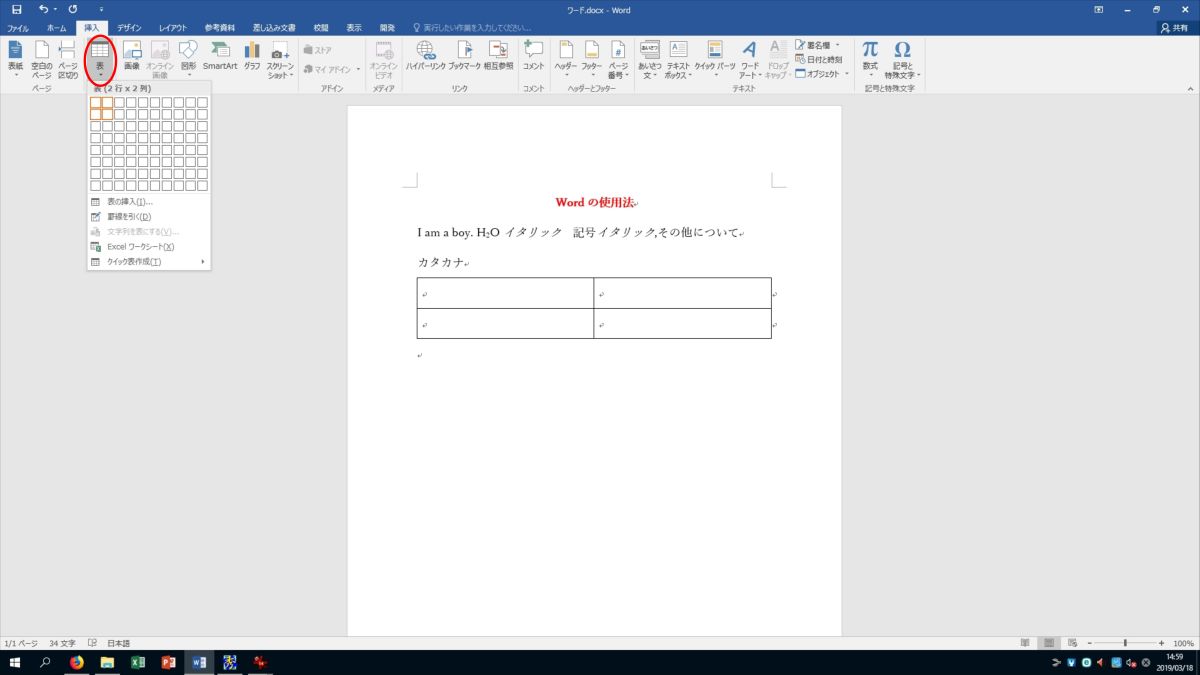Click the zoom in plus button
This screenshot has height=675, width=1200.
pyautogui.click(x=1161, y=643)
